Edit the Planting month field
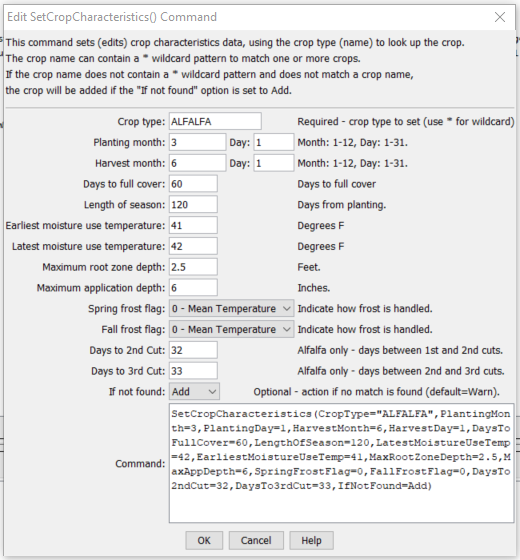This screenshot has width=520, height=560. tap(198, 142)
